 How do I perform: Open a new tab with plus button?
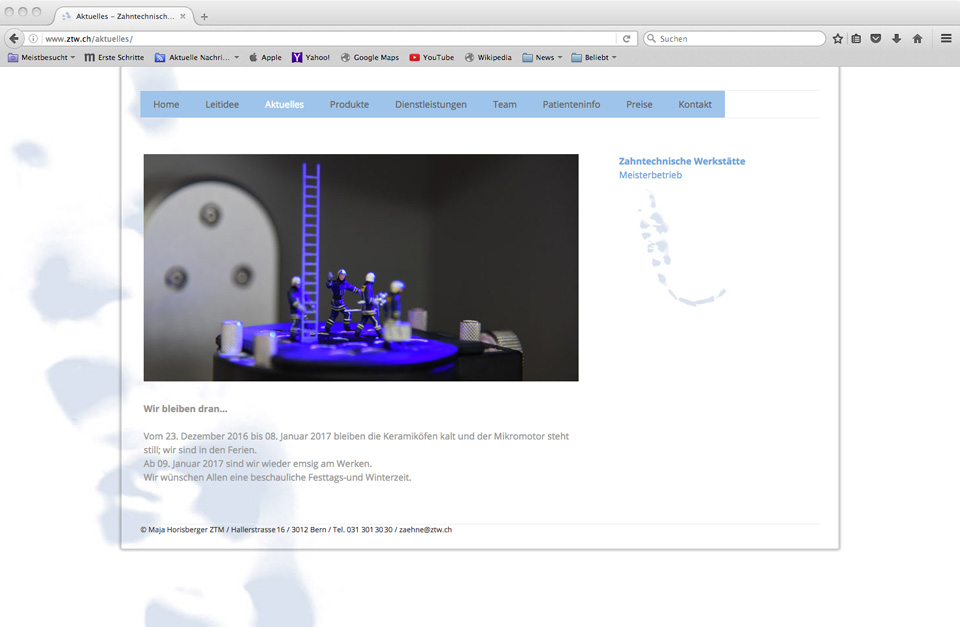pos(204,17)
